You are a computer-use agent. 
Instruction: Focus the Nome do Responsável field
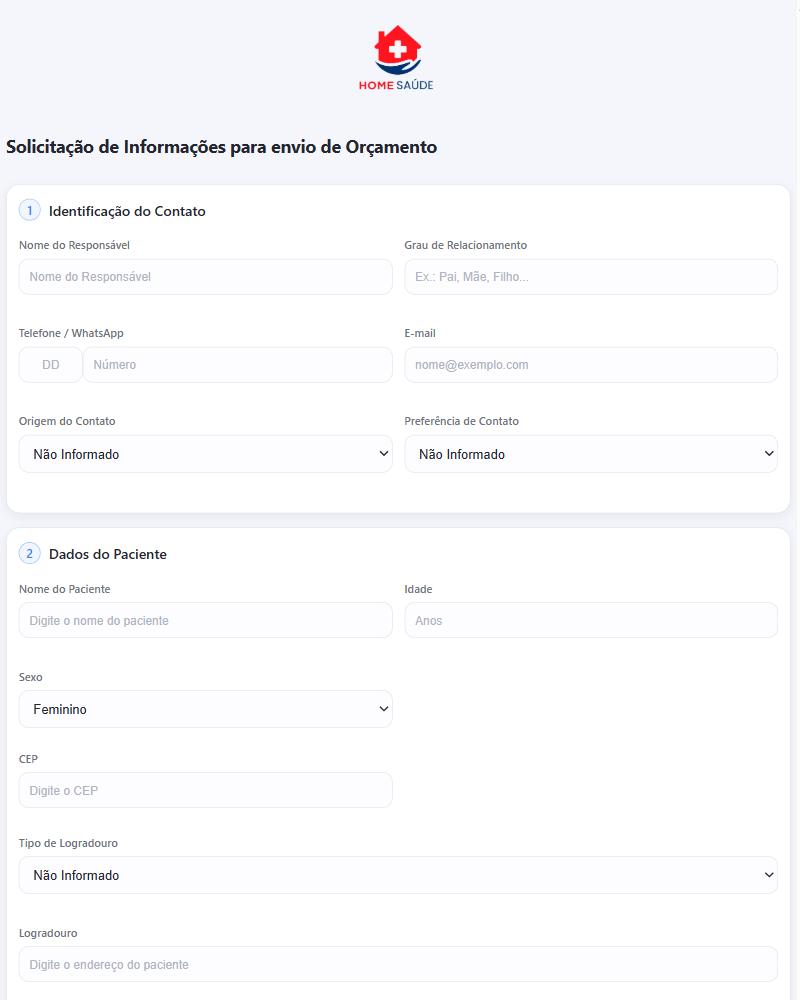pos(205,277)
